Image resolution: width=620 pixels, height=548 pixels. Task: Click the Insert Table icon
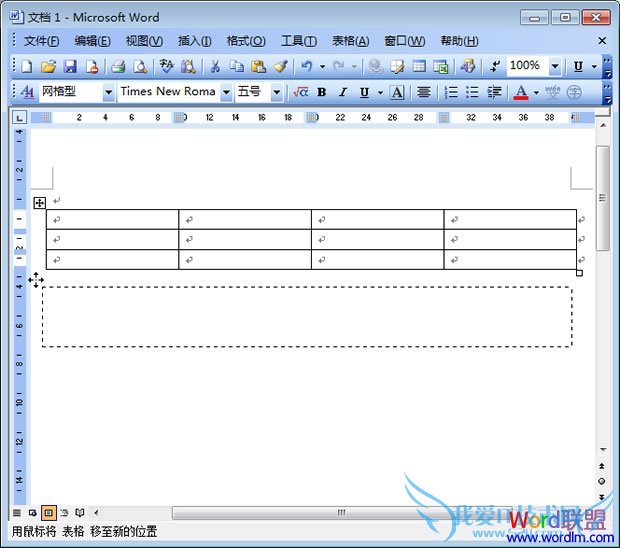(x=419, y=66)
